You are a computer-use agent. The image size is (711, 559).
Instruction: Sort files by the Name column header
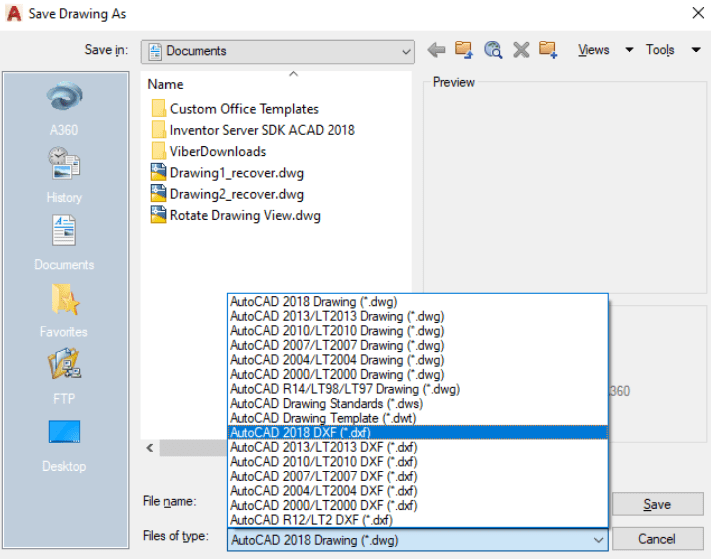click(166, 84)
